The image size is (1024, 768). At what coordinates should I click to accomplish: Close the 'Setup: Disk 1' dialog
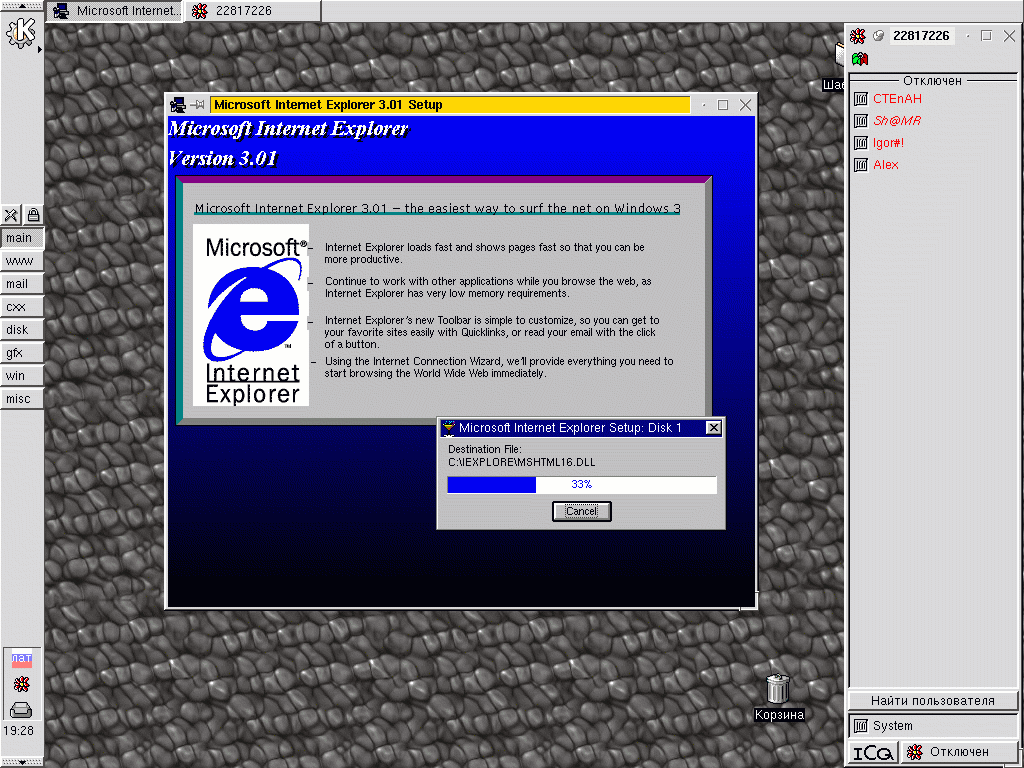click(x=714, y=428)
